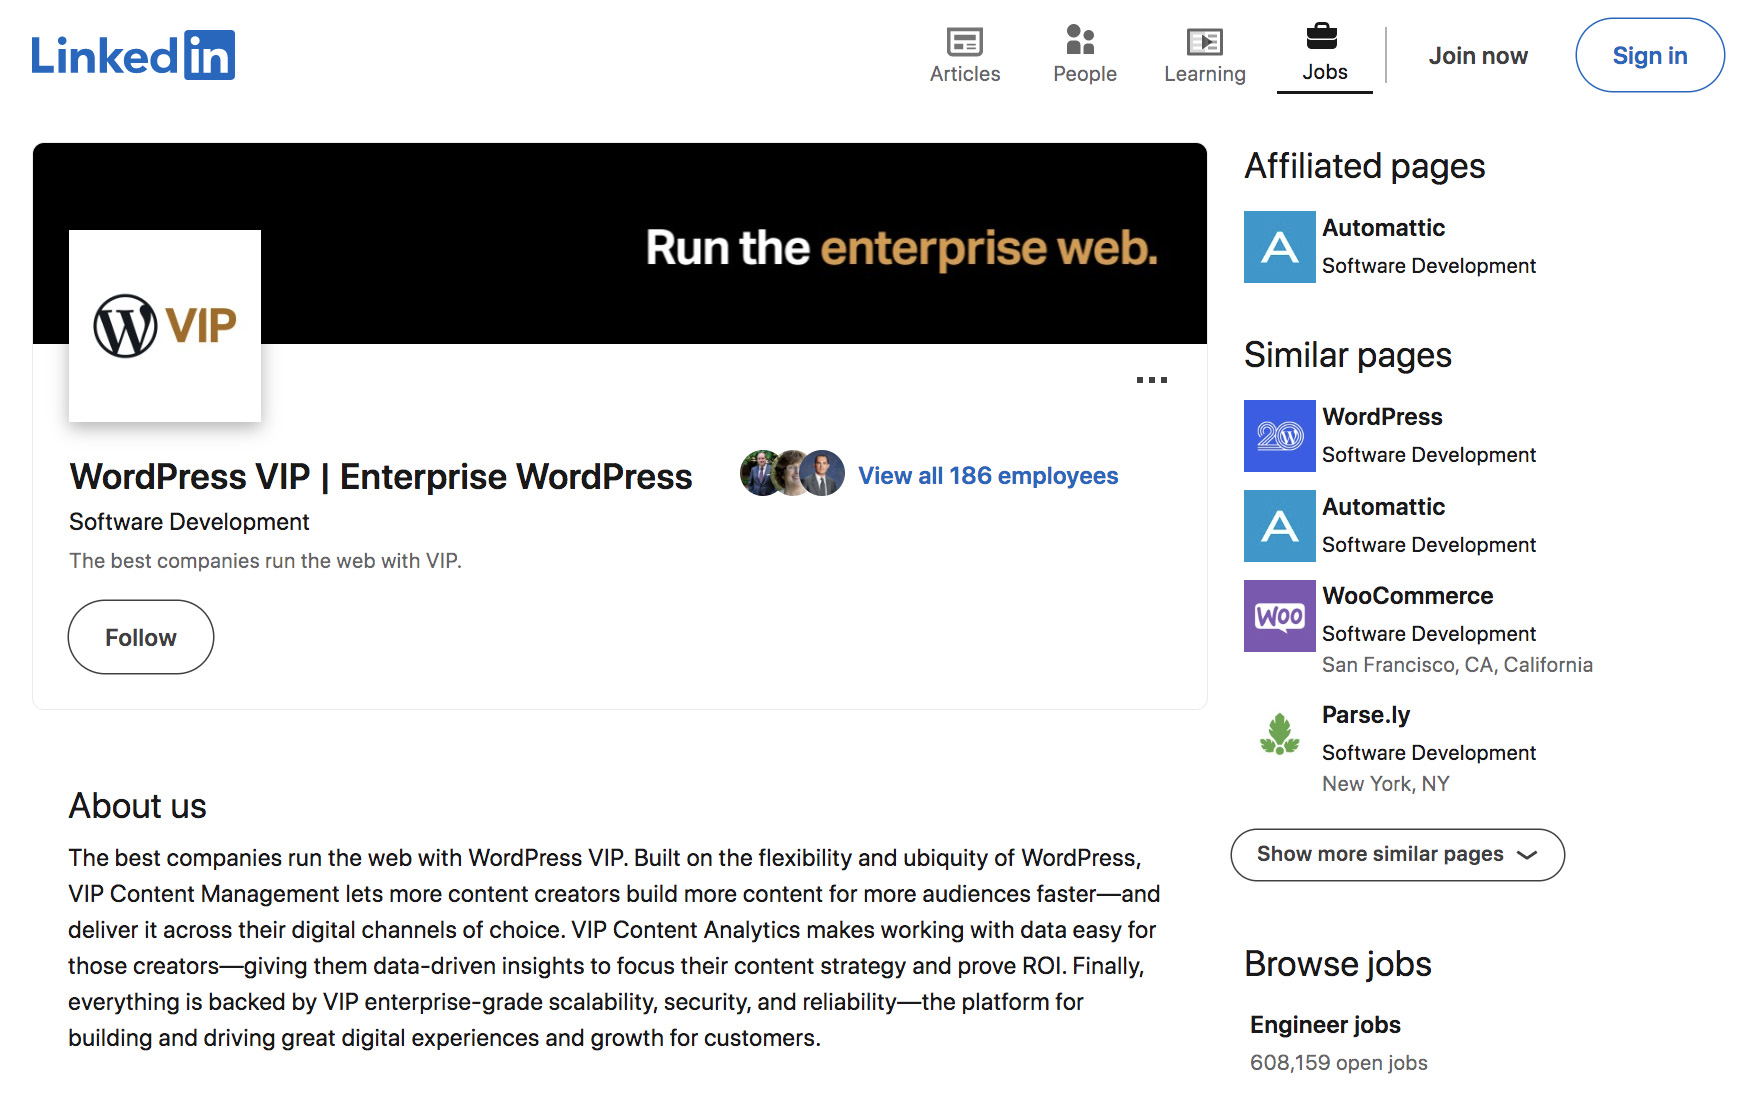
Task: Click the Parse.ly leaf logo
Action: [1279, 735]
